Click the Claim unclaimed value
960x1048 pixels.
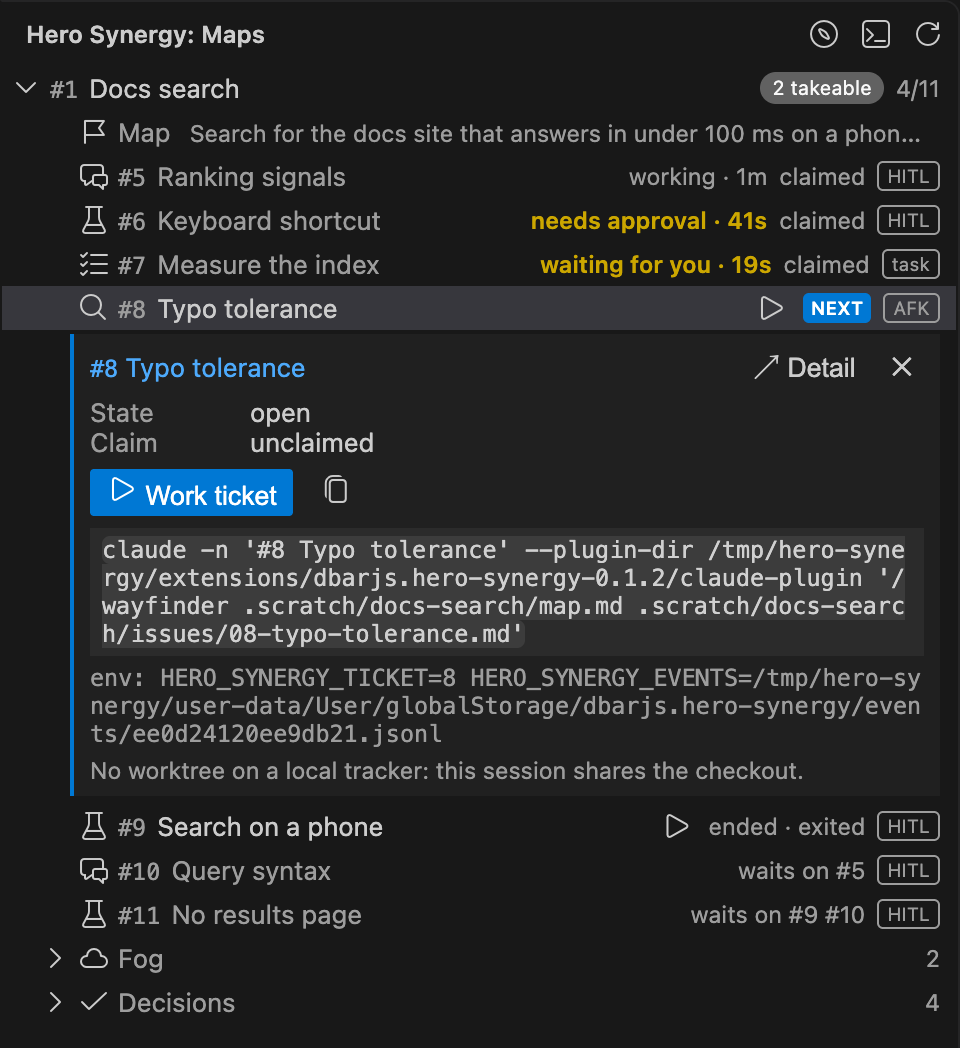(312, 443)
